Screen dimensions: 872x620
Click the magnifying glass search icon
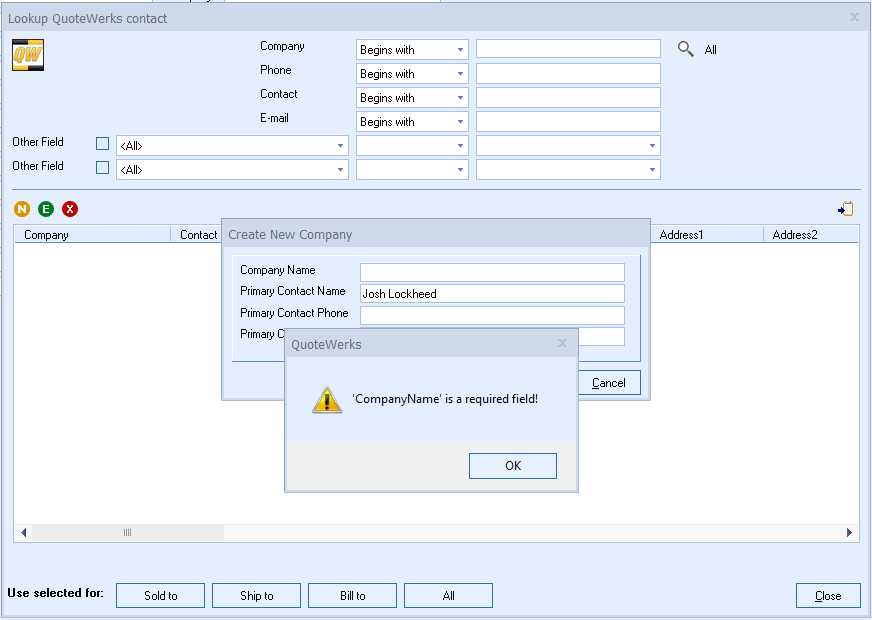pos(685,49)
